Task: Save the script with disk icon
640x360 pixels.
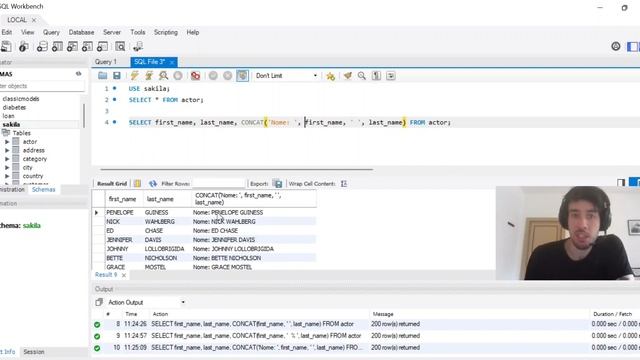Action: click(x=117, y=76)
